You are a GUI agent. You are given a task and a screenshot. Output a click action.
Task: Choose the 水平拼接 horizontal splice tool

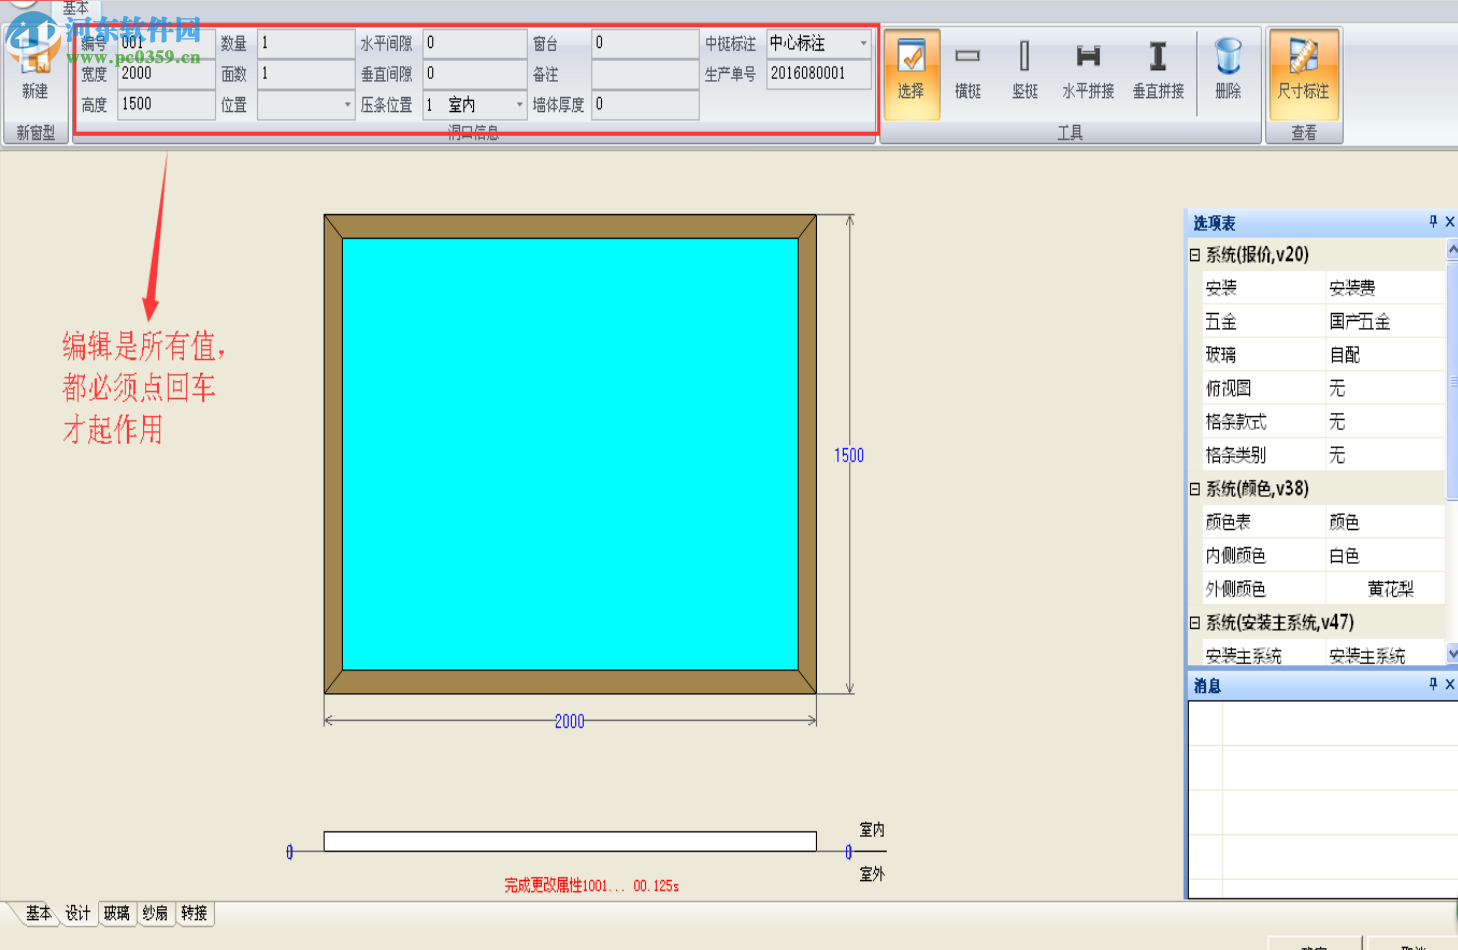coord(1088,73)
